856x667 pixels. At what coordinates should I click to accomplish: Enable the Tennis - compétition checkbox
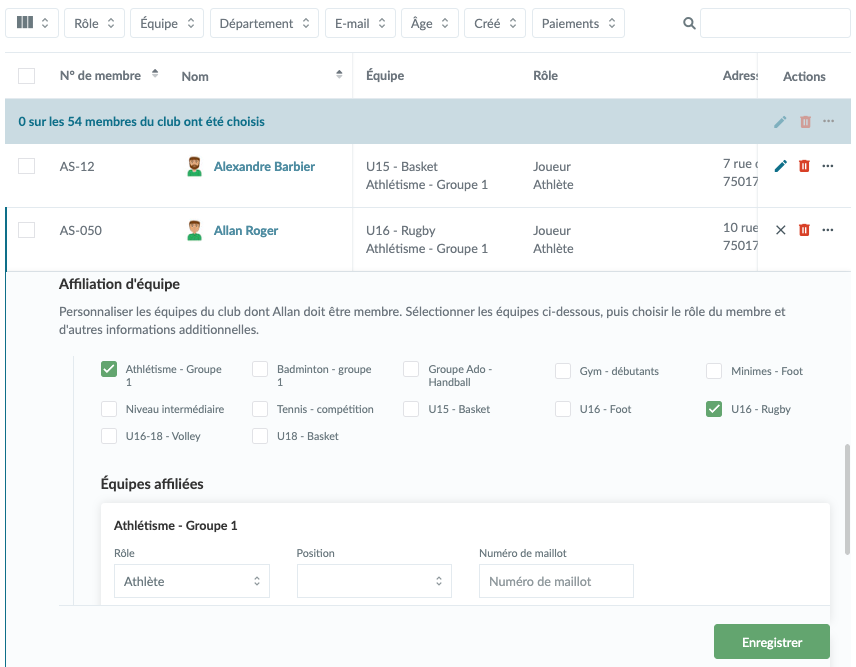tap(260, 409)
